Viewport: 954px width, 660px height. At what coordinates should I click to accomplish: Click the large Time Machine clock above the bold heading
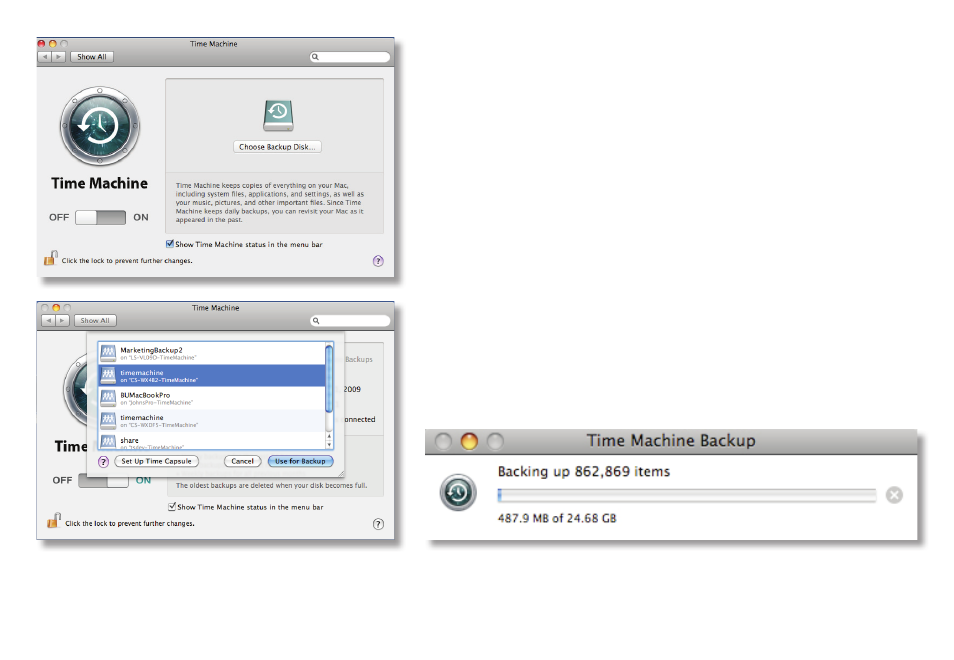[100, 126]
